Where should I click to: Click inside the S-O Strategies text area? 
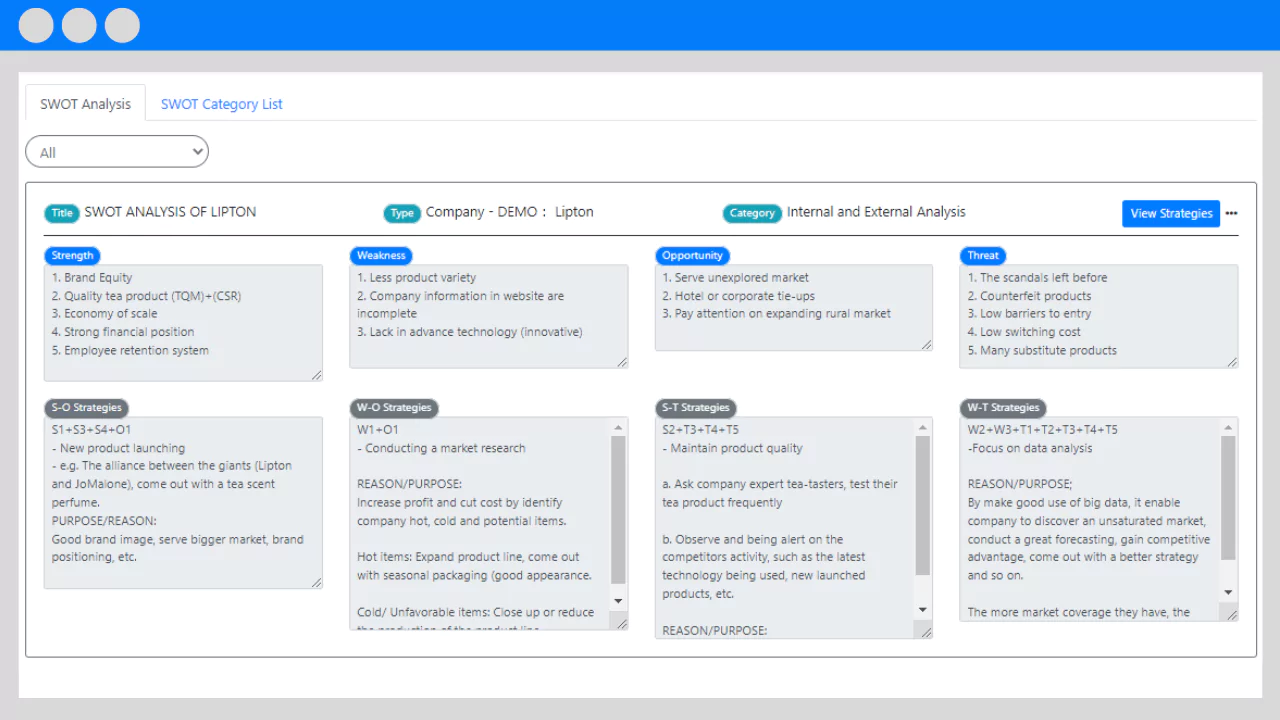(184, 503)
